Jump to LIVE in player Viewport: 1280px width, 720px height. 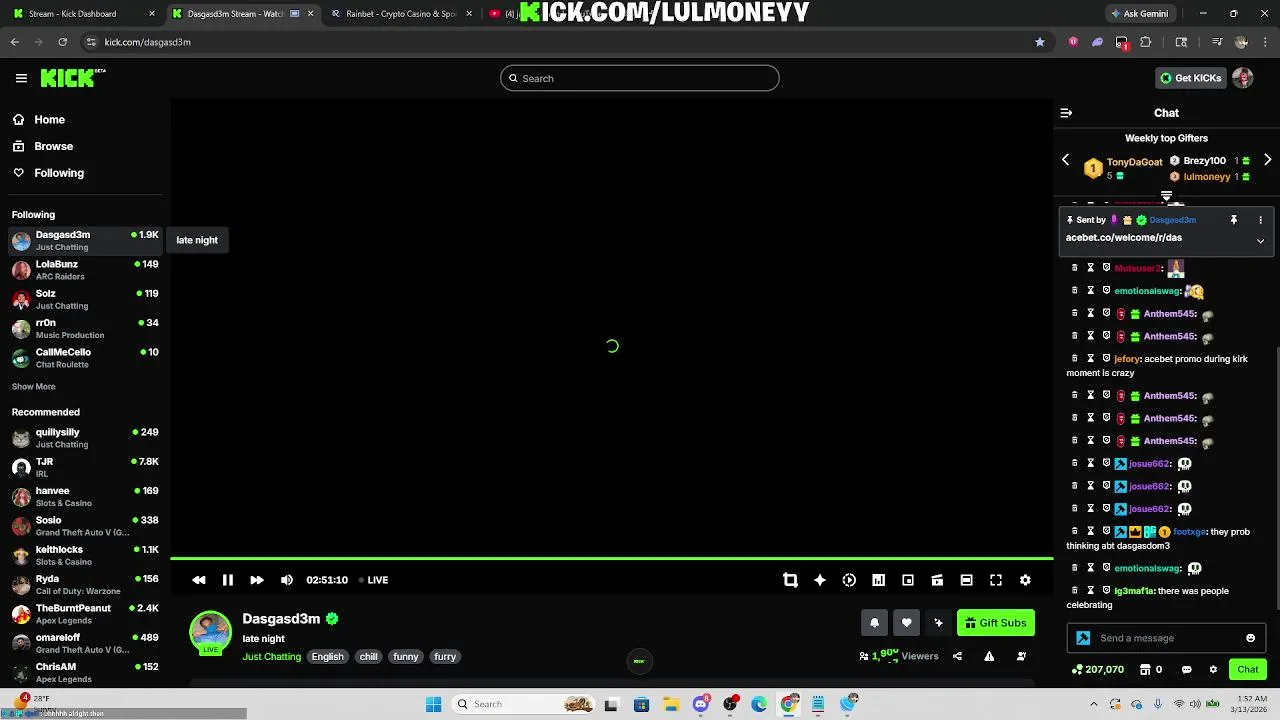(374, 580)
